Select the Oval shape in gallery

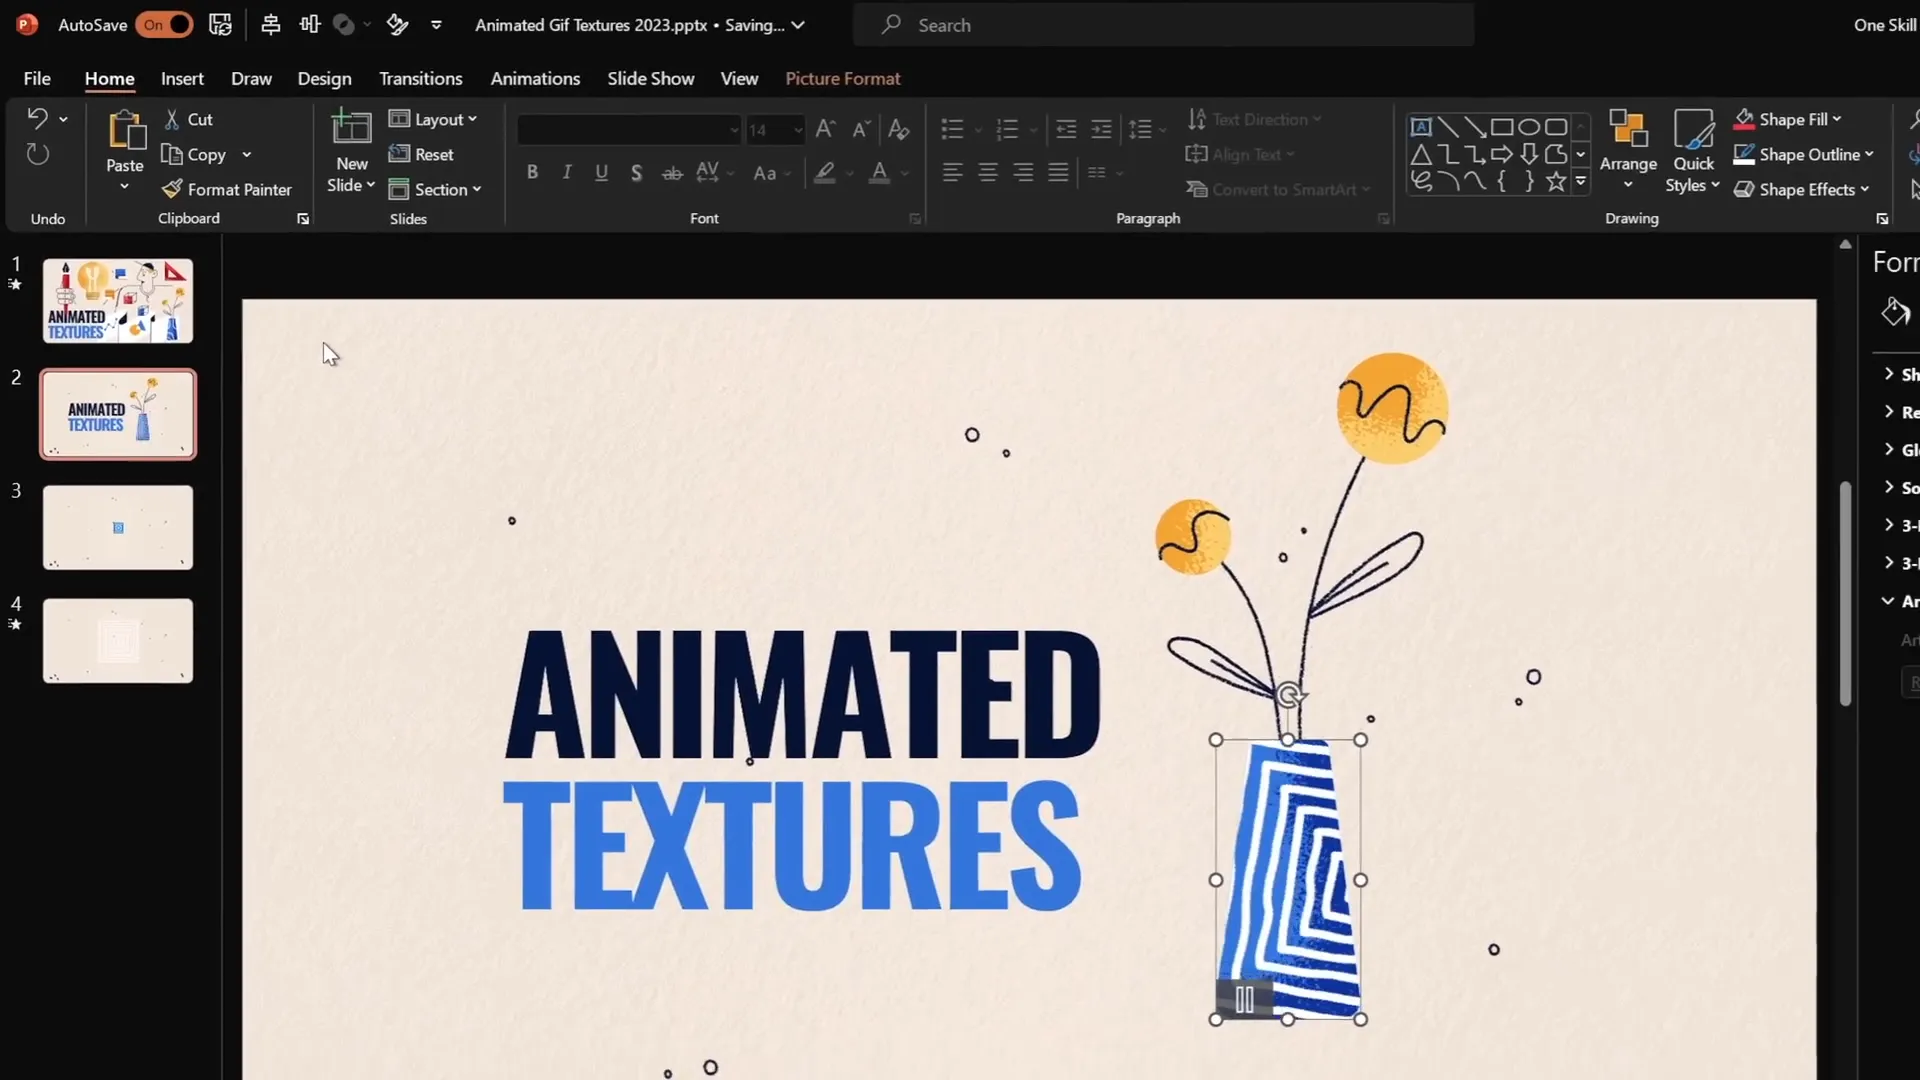[1529, 127]
